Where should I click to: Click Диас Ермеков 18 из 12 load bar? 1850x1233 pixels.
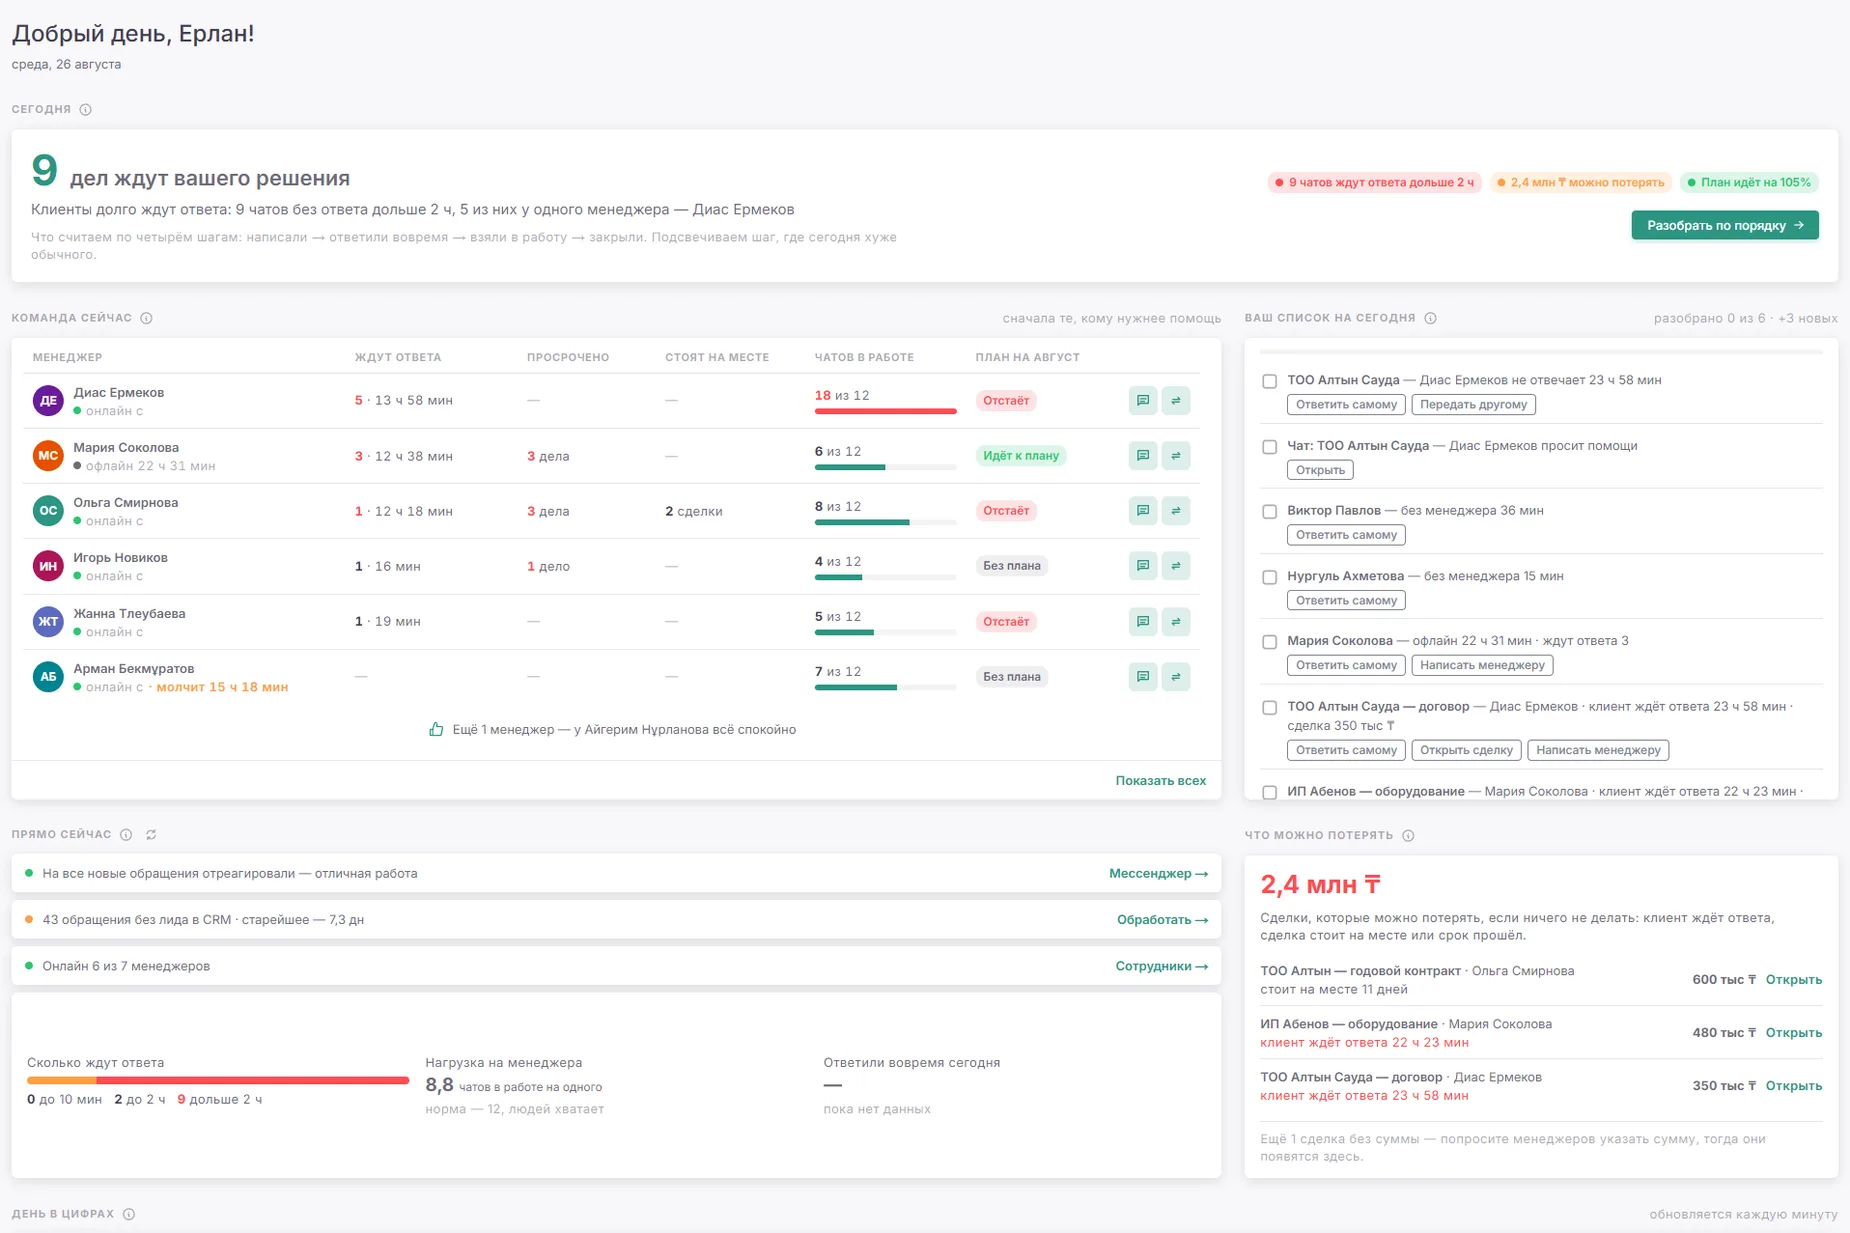885,410
